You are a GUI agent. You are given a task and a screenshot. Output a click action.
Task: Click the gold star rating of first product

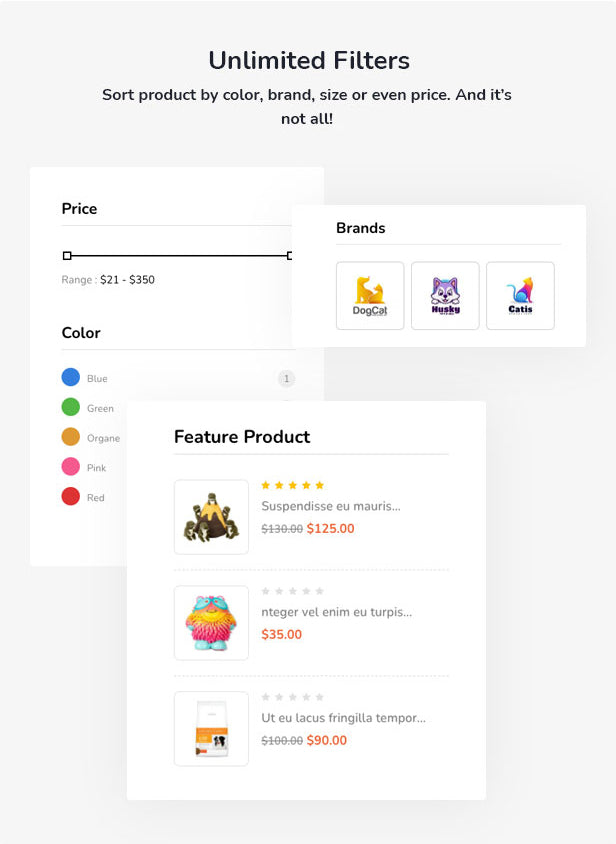click(x=292, y=486)
